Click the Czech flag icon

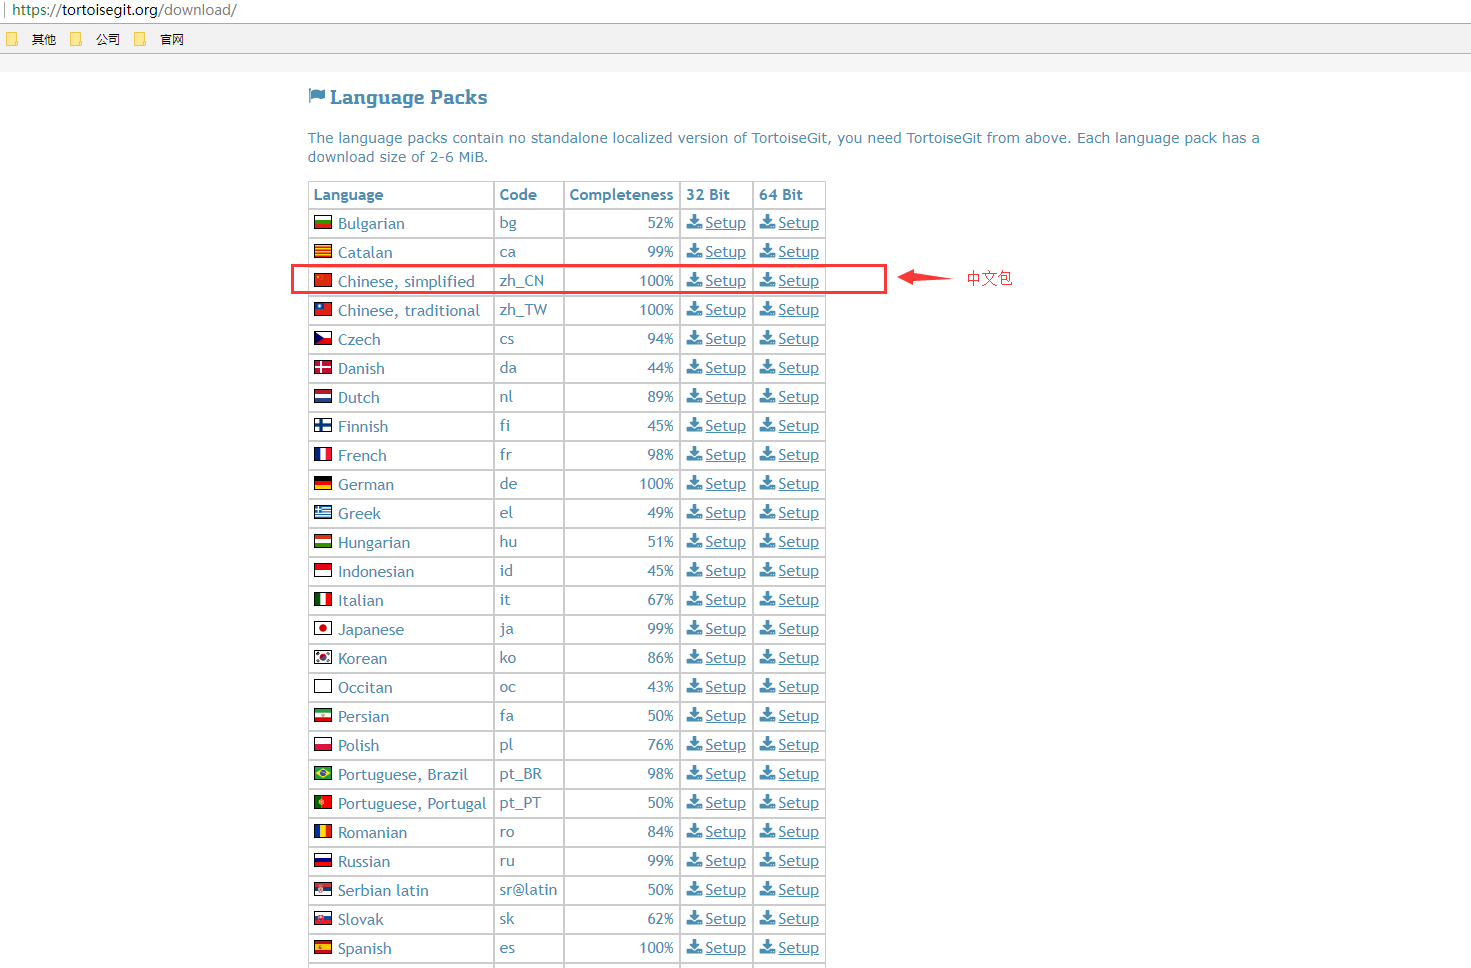(x=323, y=338)
